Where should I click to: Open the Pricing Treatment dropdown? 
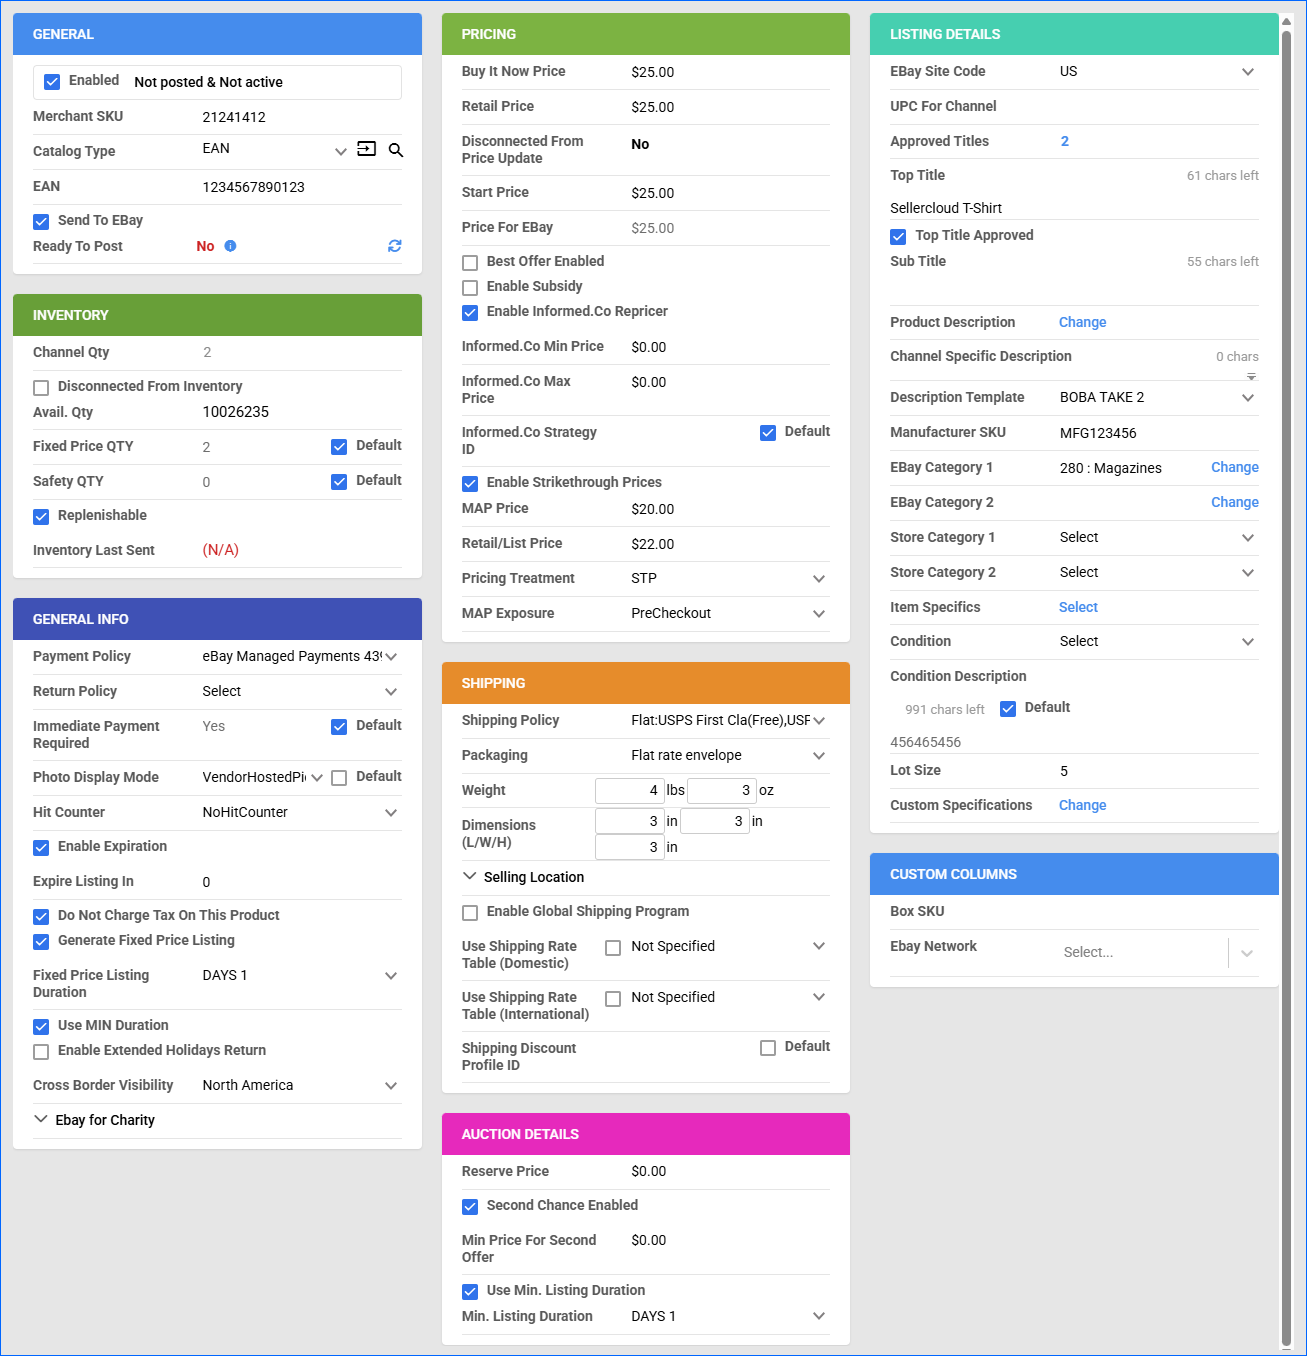point(818,579)
